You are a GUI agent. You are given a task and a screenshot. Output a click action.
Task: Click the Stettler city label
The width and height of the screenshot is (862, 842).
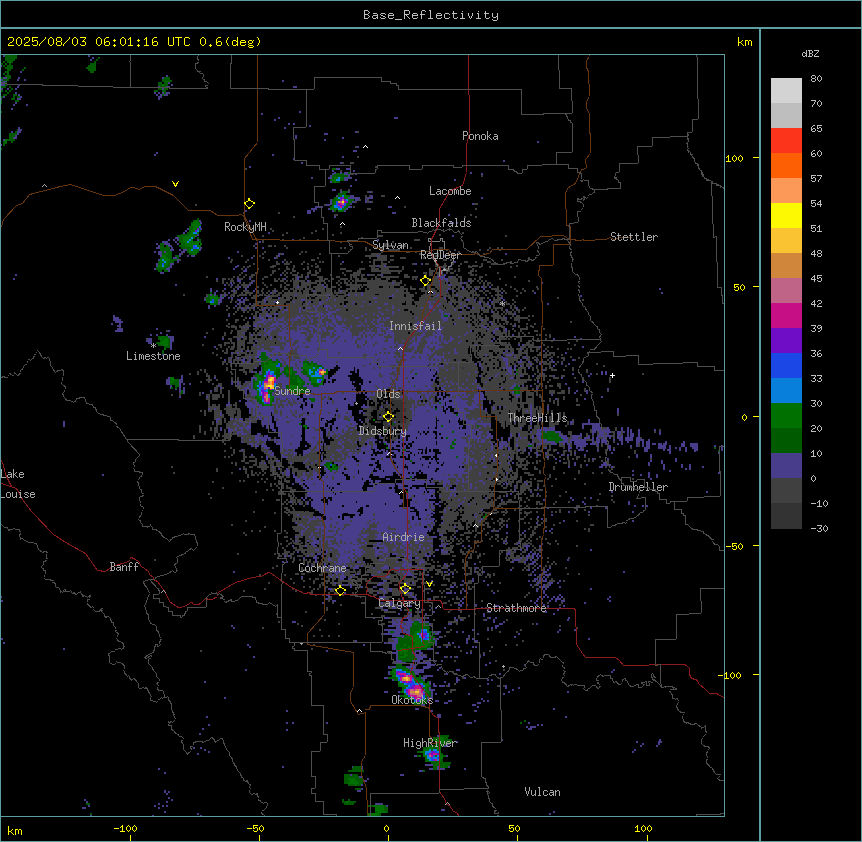point(634,237)
